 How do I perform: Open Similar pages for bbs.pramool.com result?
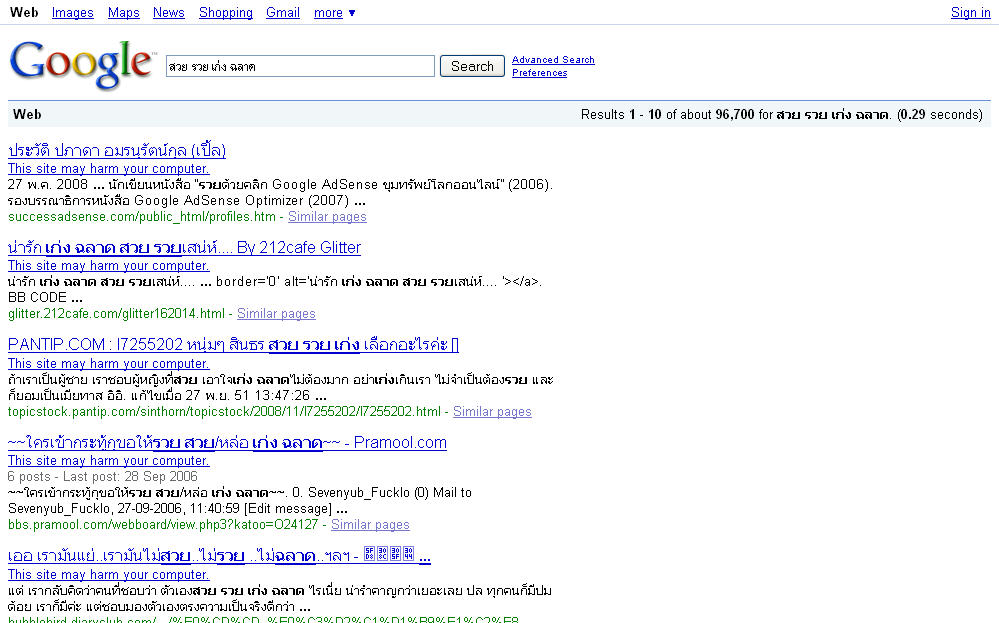(370, 524)
